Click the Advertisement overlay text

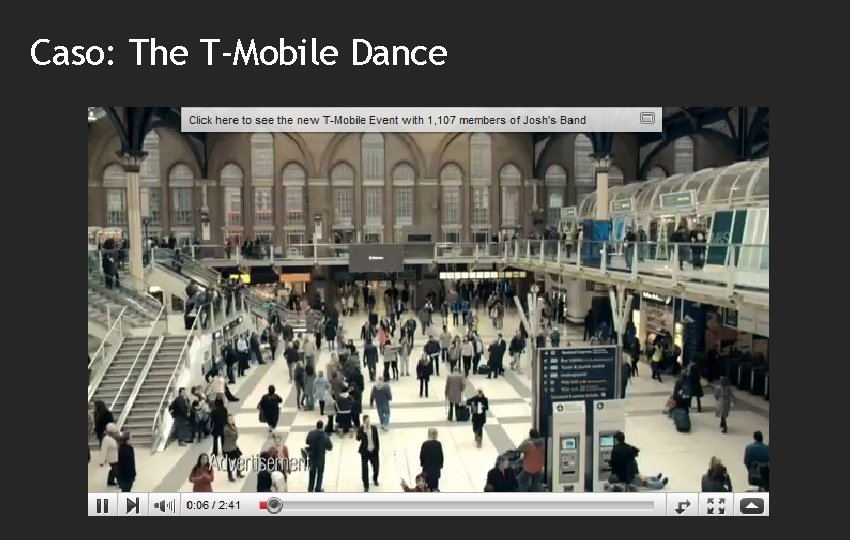(x=259, y=464)
